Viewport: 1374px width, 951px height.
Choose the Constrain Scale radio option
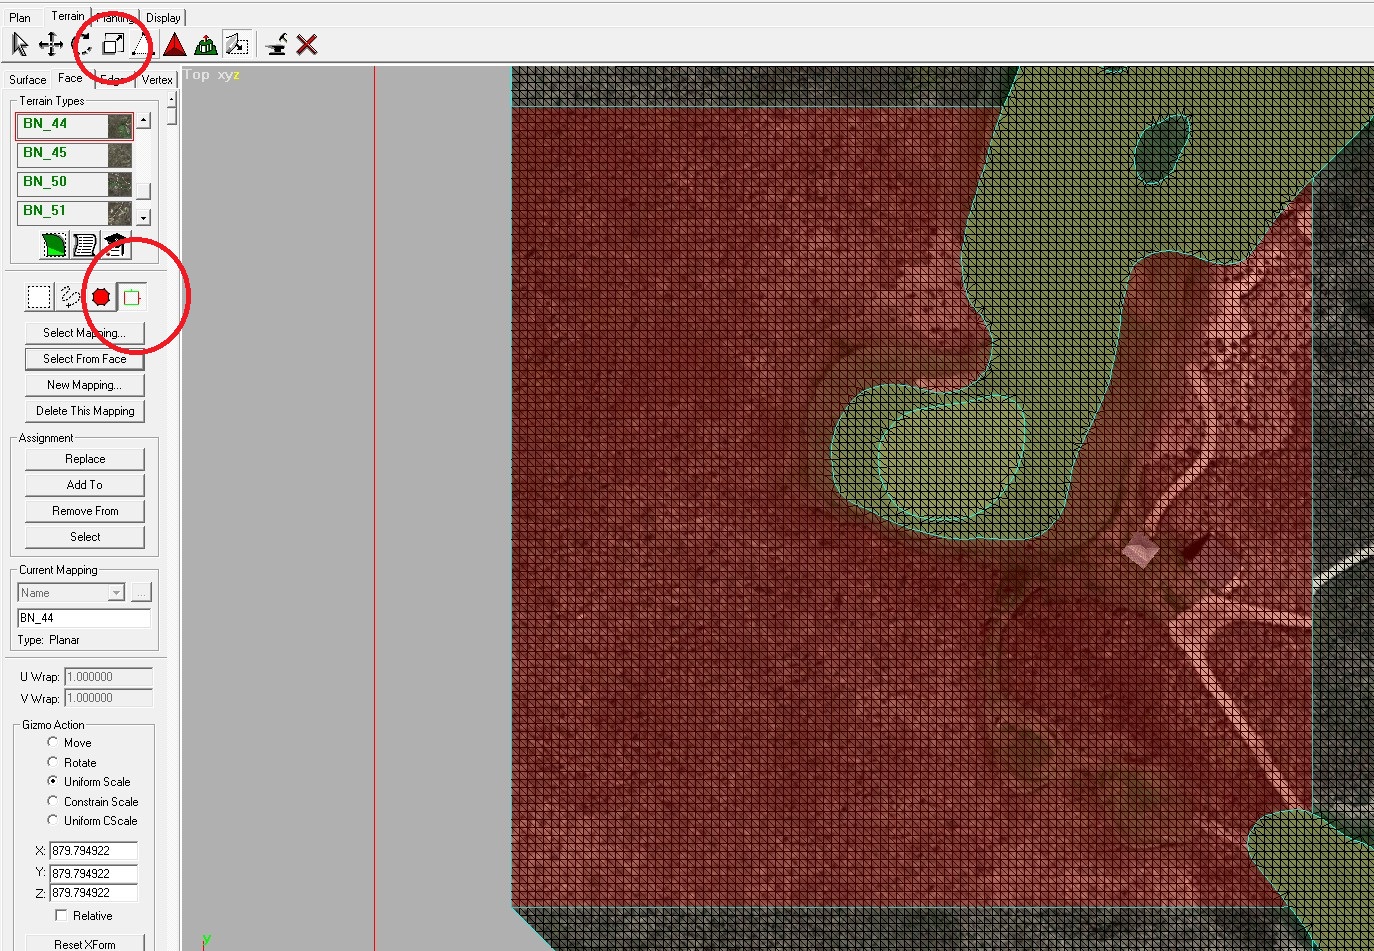point(53,801)
